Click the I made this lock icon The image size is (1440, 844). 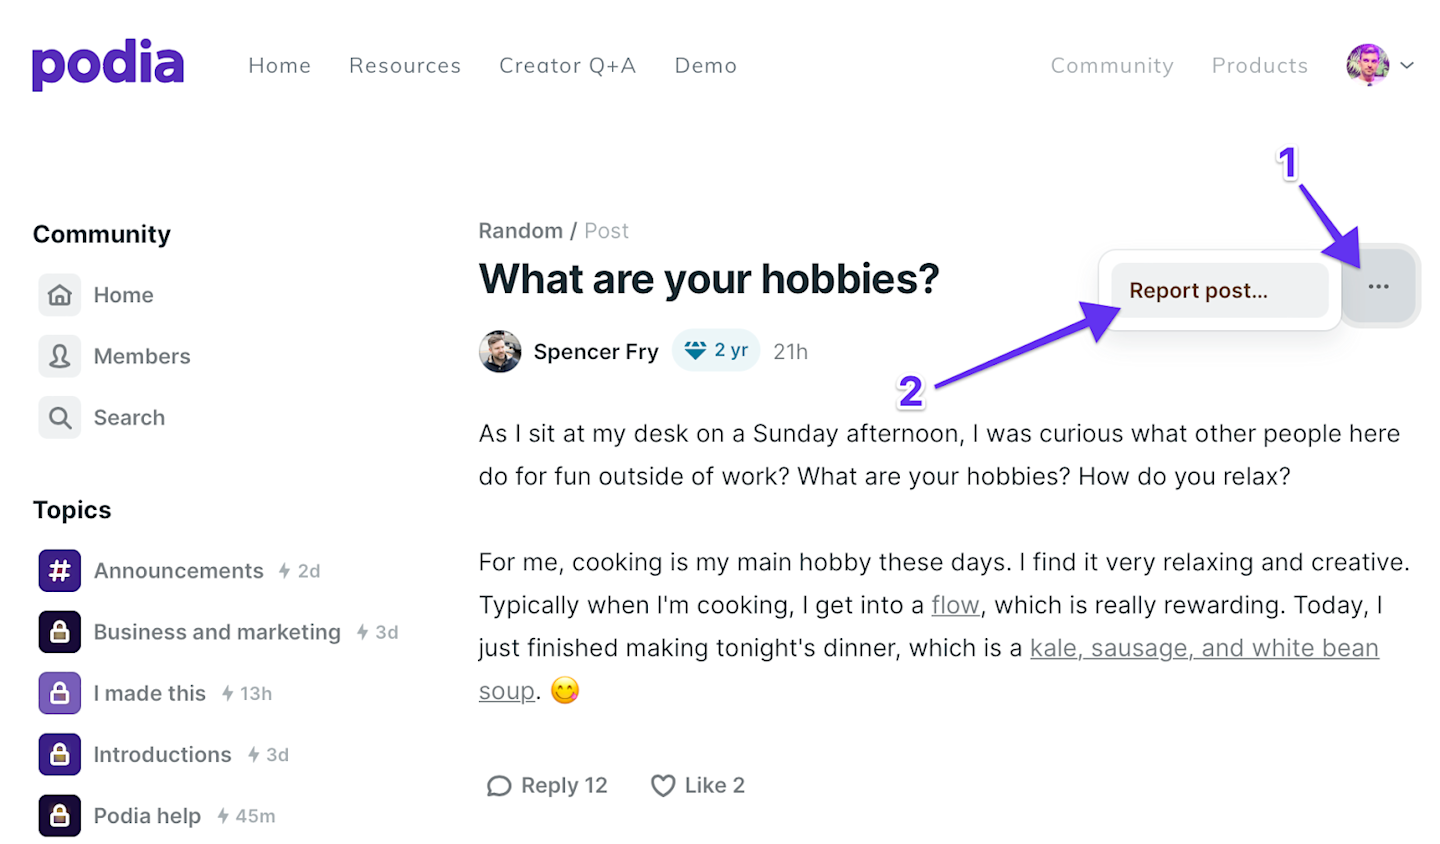tap(60, 693)
